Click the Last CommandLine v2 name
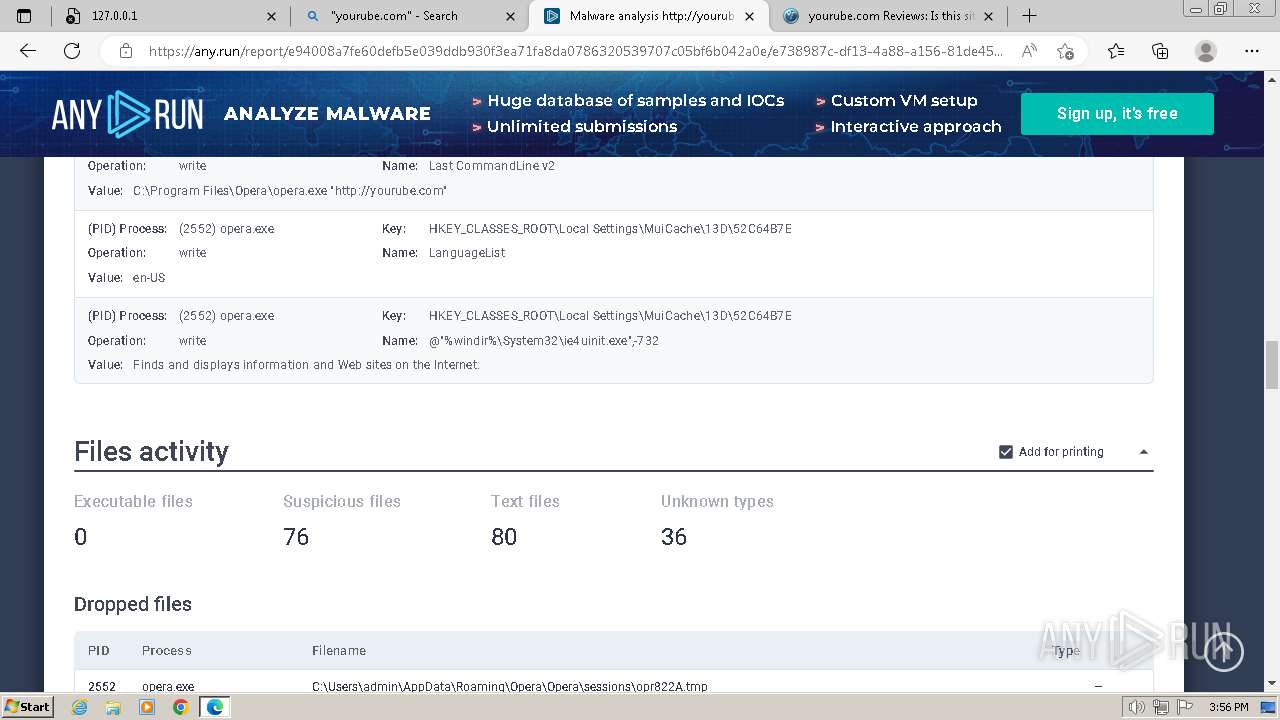The height and width of the screenshot is (720, 1280). (x=492, y=166)
